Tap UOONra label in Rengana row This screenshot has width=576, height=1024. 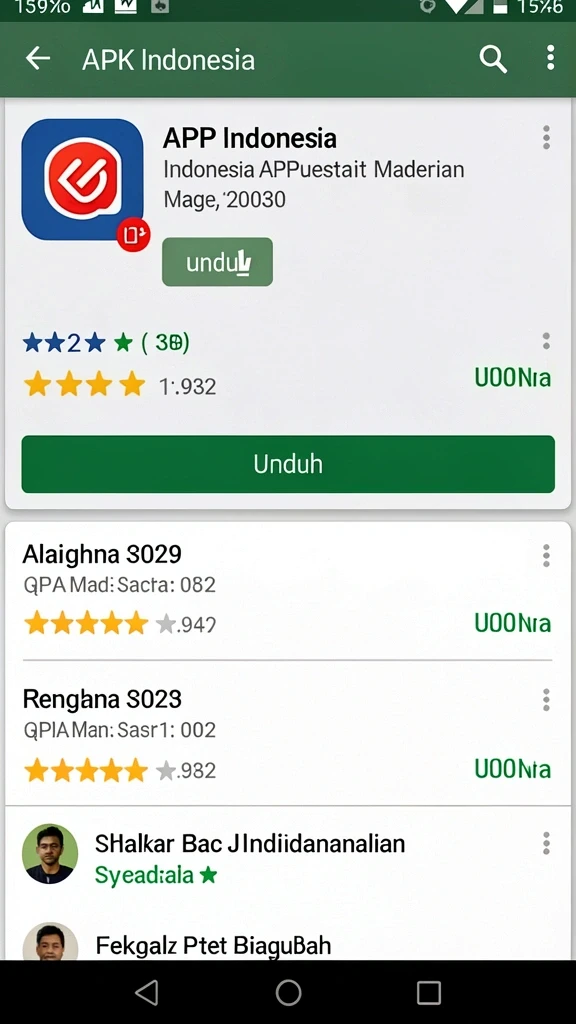tap(513, 770)
